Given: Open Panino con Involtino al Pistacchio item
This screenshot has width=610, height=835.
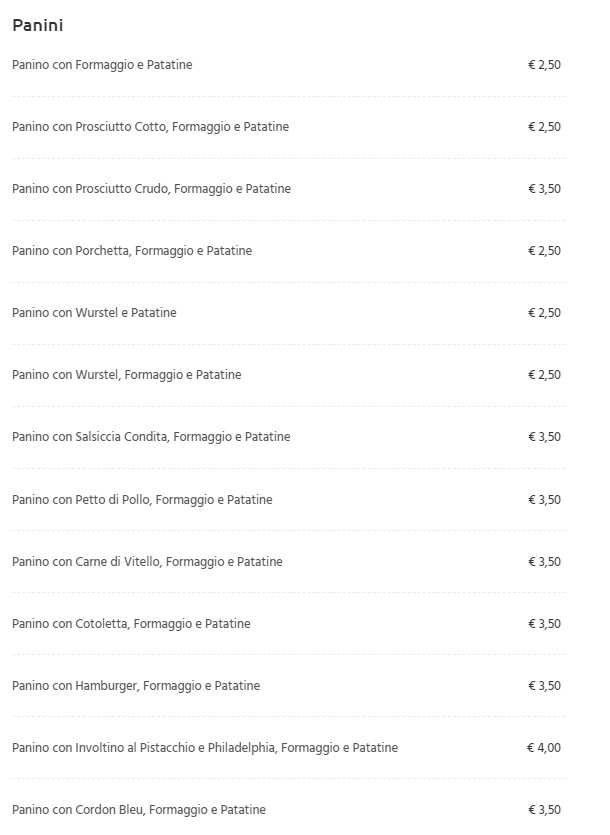Looking at the screenshot, I should (x=205, y=748).
